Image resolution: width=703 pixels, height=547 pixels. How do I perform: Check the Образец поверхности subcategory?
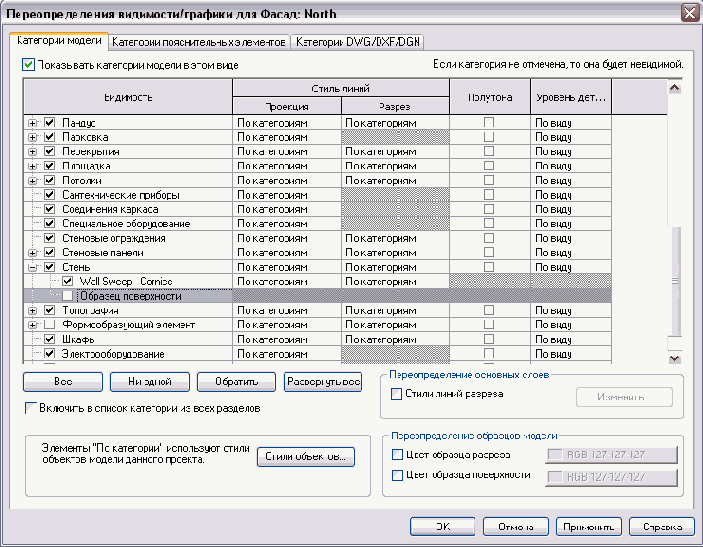coord(67,295)
